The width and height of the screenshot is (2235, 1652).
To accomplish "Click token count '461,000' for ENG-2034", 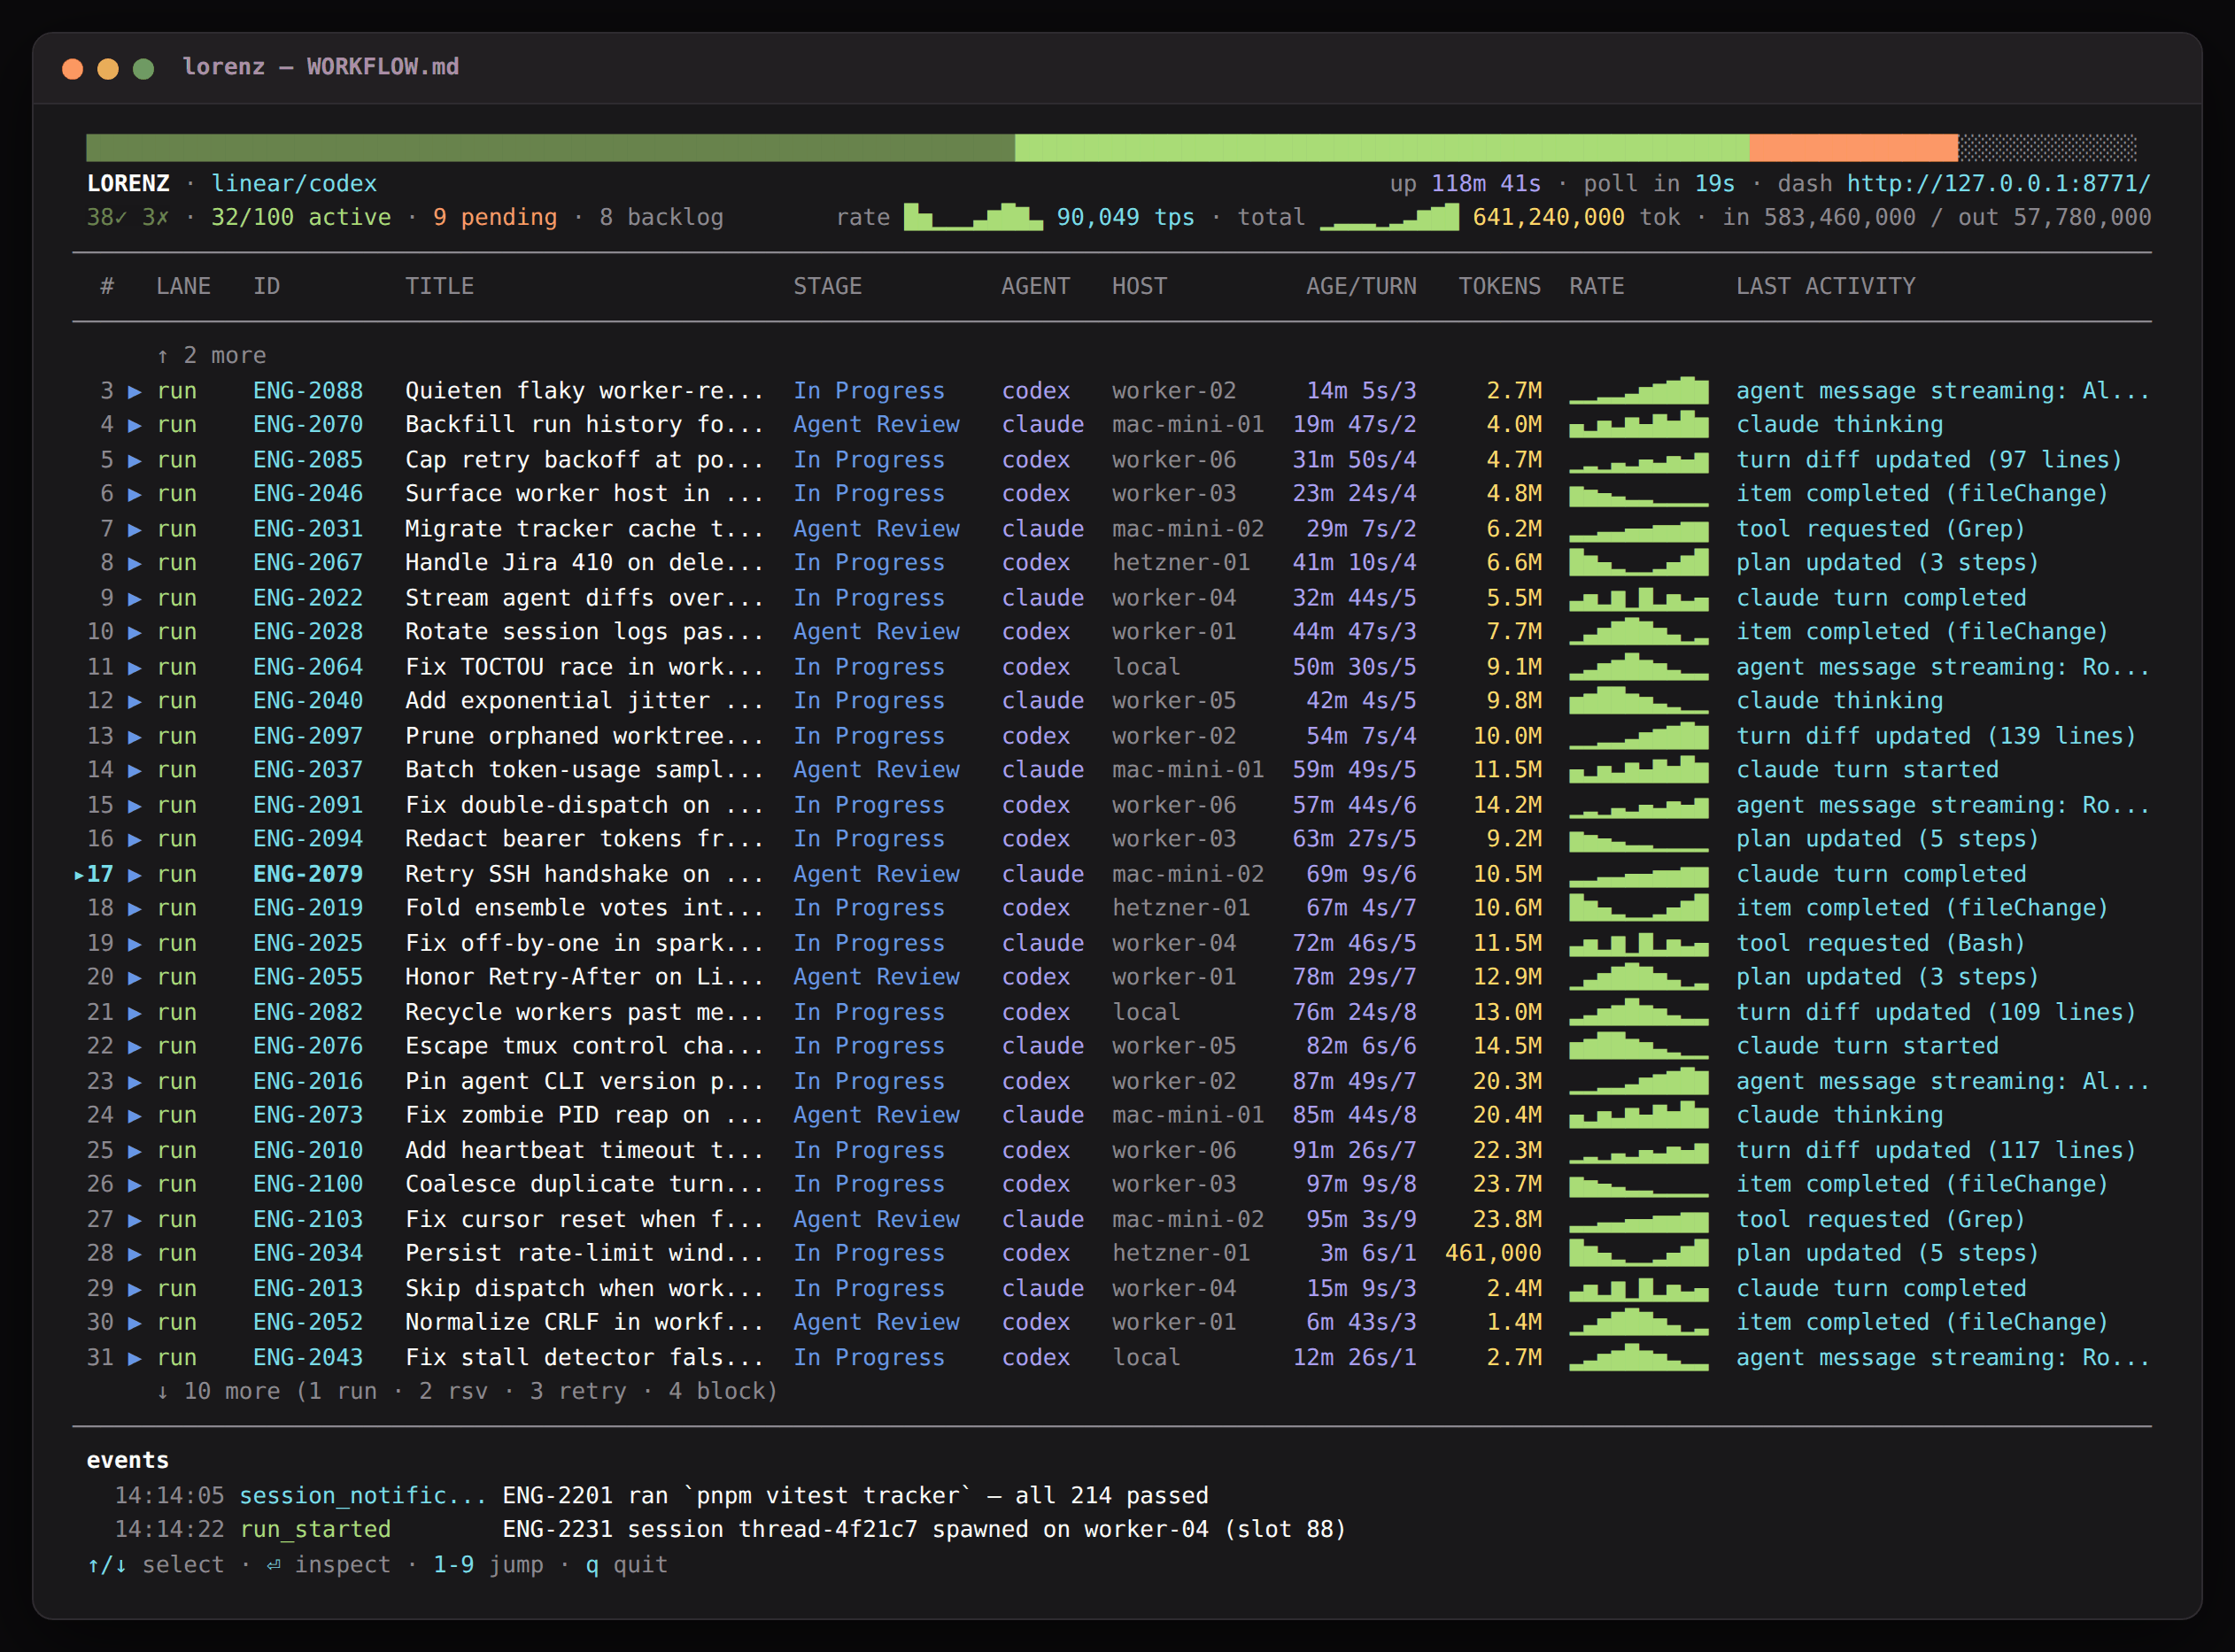I will [x=1493, y=1253].
